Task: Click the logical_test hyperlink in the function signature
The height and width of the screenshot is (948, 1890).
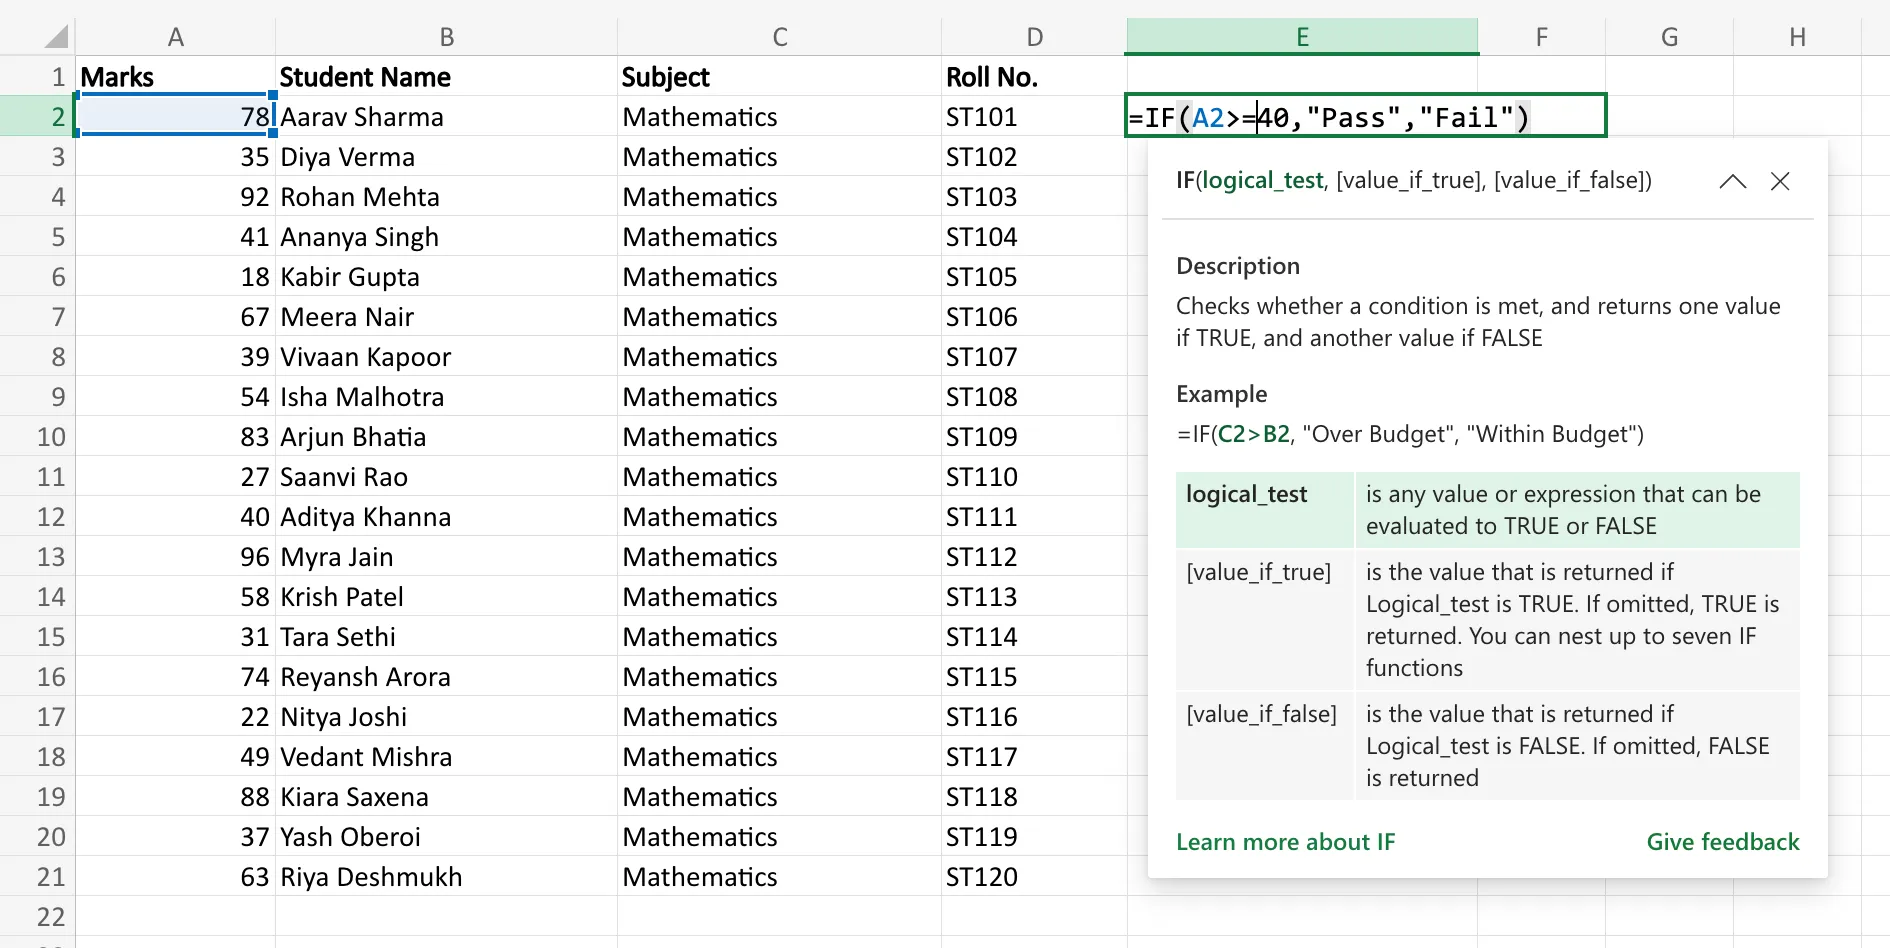Action: click(1263, 181)
